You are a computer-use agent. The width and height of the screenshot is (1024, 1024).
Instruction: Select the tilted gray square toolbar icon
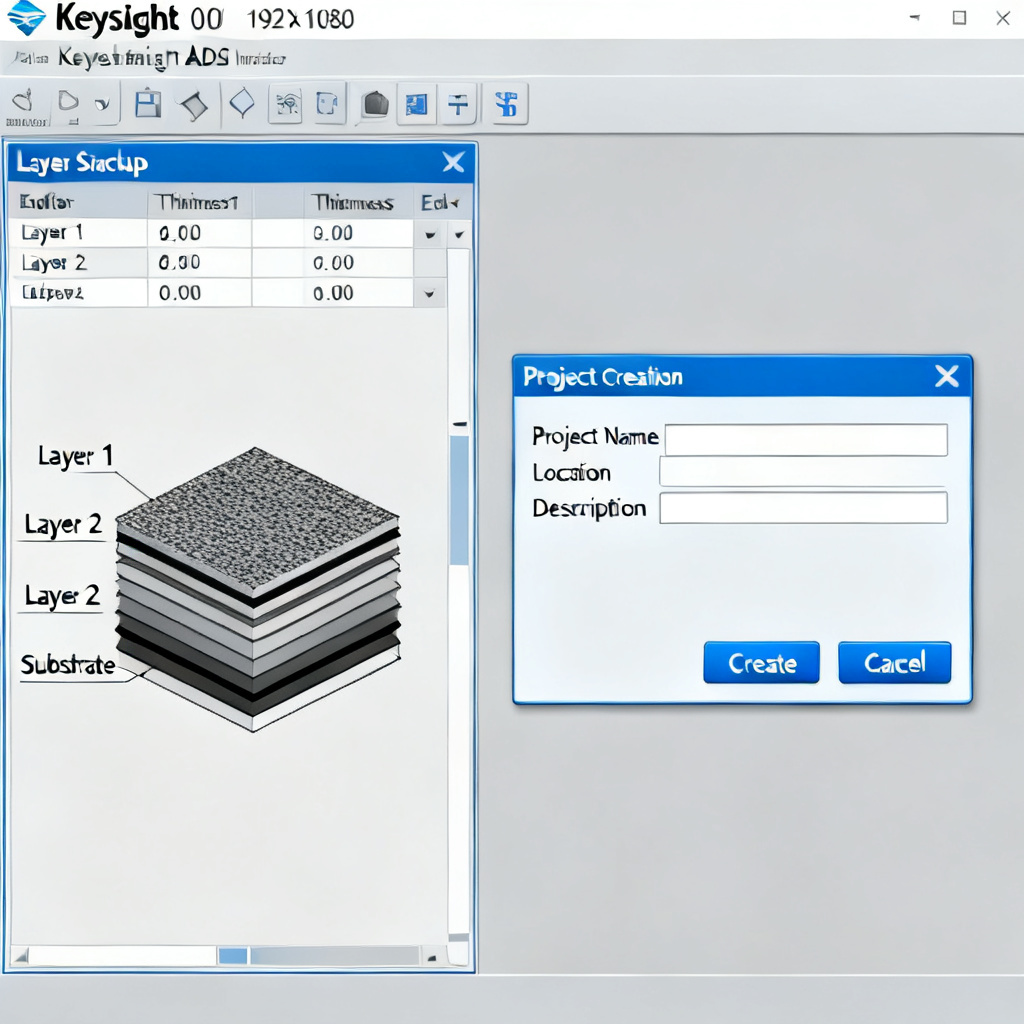(194, 104)
